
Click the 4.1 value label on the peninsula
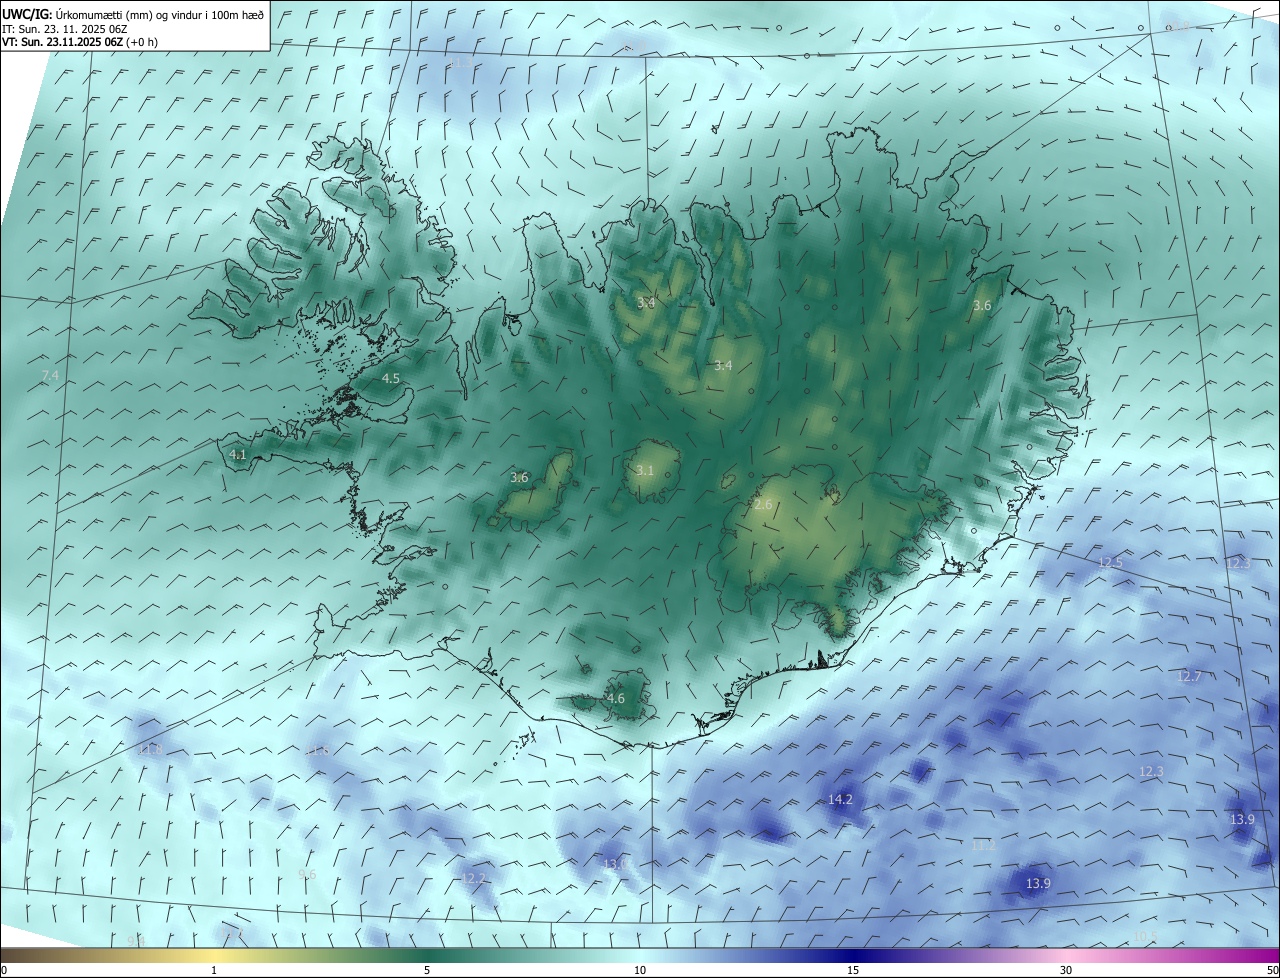[238, 454]
